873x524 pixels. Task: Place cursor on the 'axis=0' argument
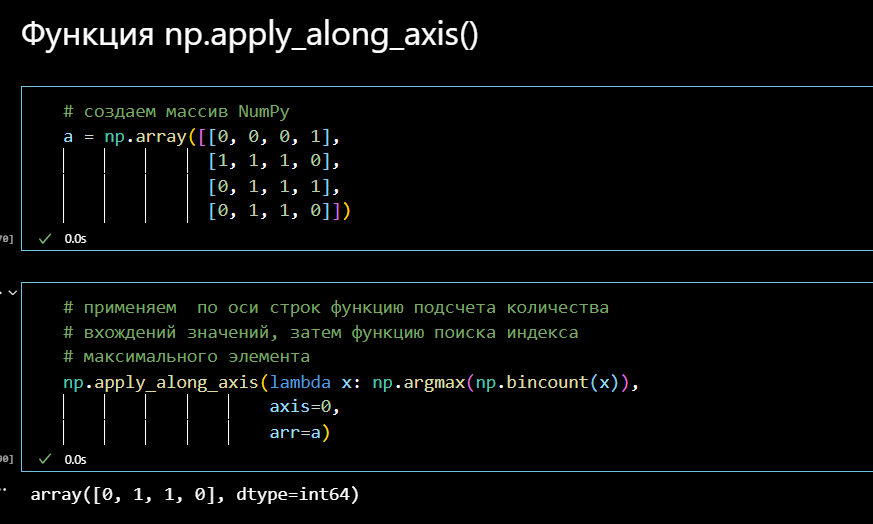coord(304,408)
